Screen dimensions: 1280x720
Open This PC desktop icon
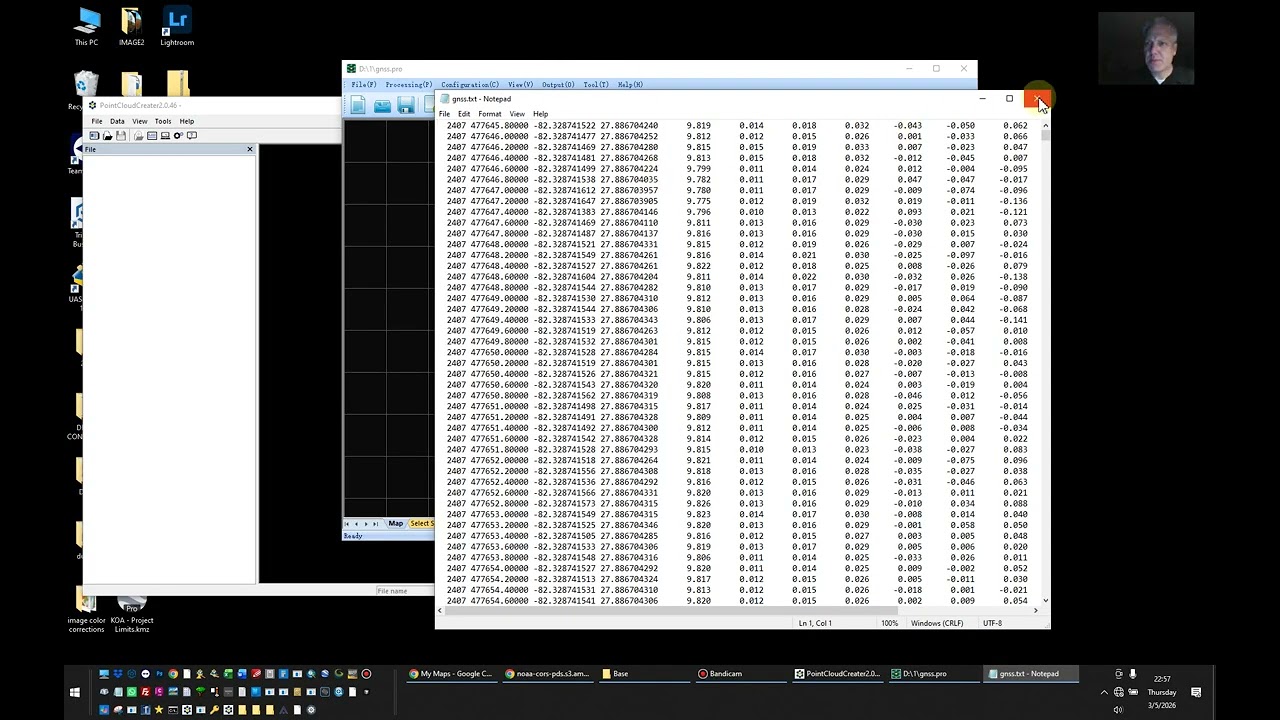[87, 27]
